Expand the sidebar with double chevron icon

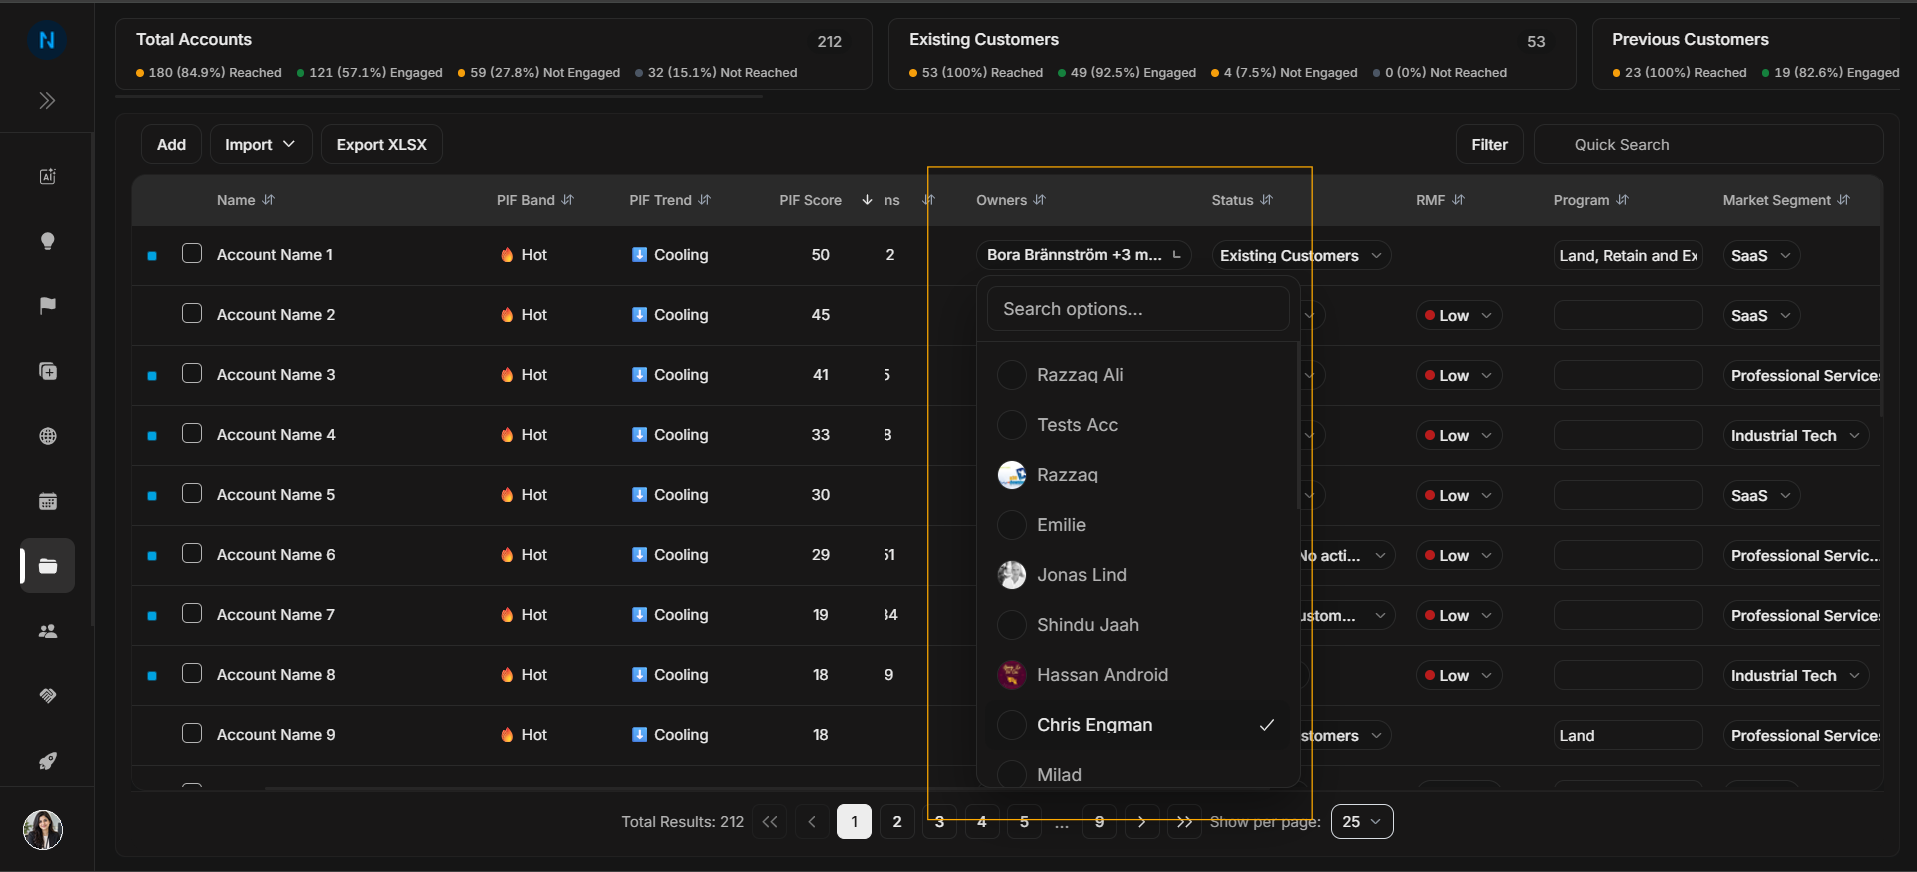(x=47, y=101)
